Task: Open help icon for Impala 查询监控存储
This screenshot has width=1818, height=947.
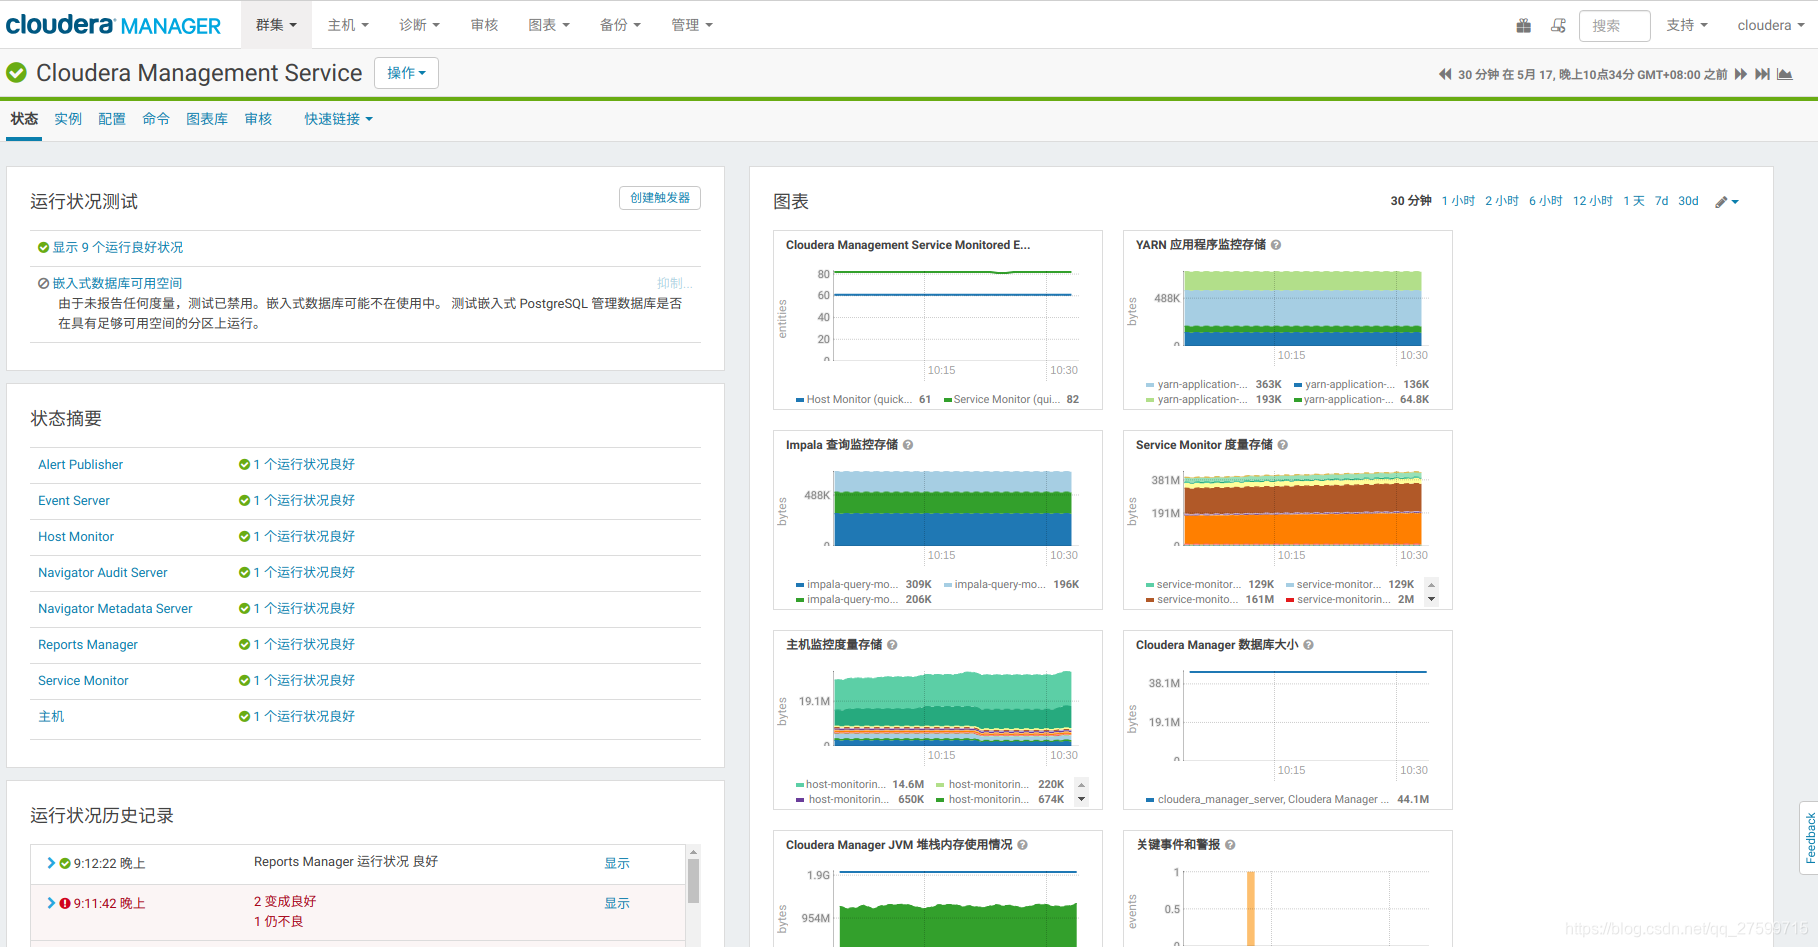Action: pos(908,445)
